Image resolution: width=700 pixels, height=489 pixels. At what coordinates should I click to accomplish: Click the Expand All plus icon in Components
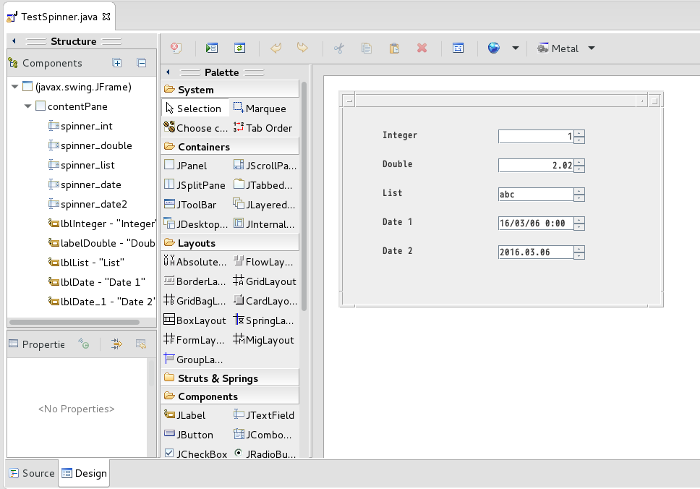[117, 63]
